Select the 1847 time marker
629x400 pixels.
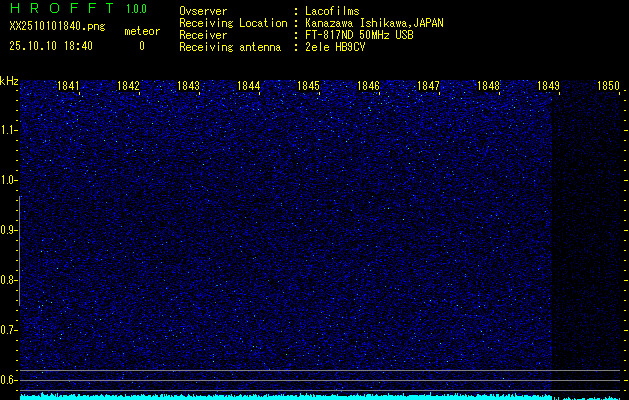click(x=428, y=86)
